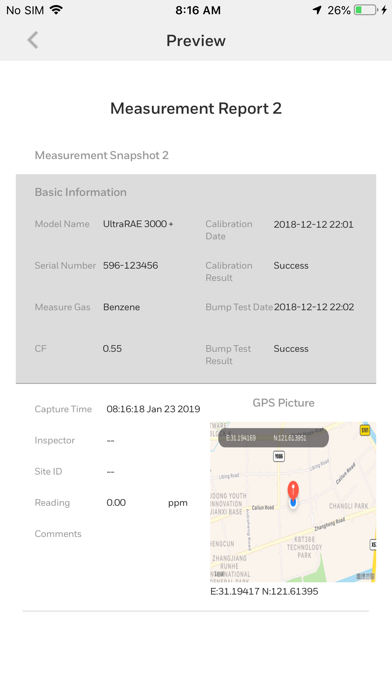Screen dimensions: 392x696
Task: Select the Preview title text
Action: [196, 40]
